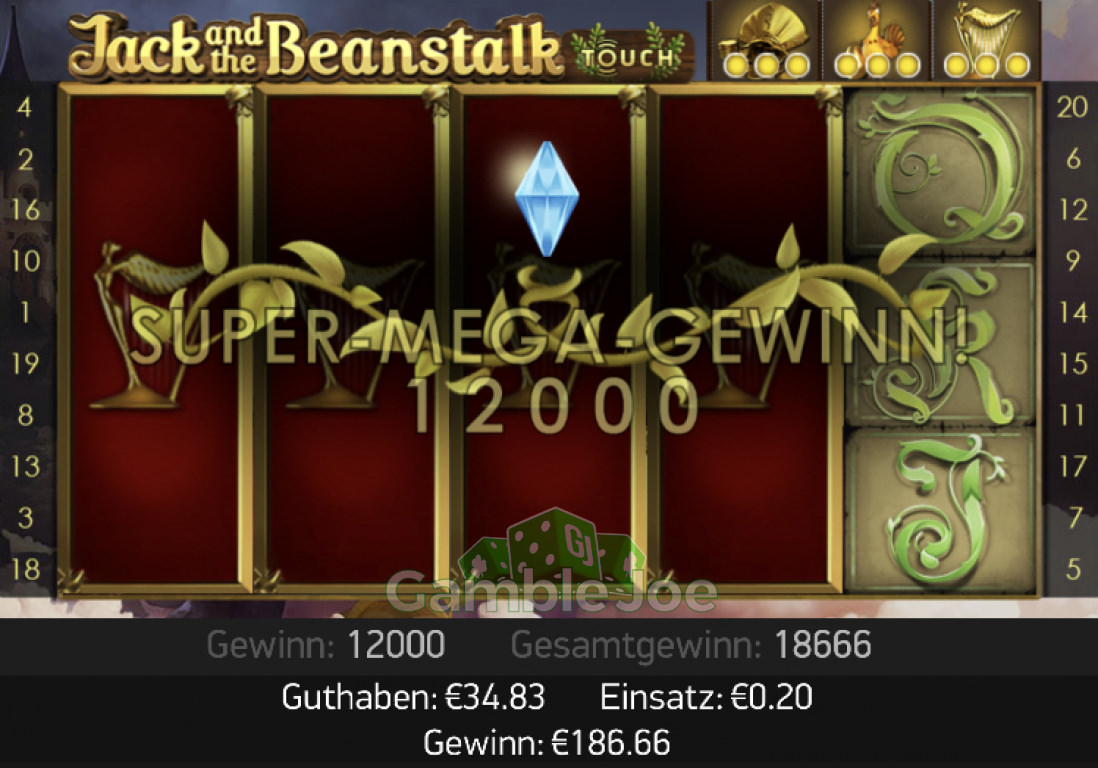Image resolution: width=1098 pixels, height=768 pixels.
Task: Tap the Super-Mega-Gewinn banner text
Action: tap(550, 337)
